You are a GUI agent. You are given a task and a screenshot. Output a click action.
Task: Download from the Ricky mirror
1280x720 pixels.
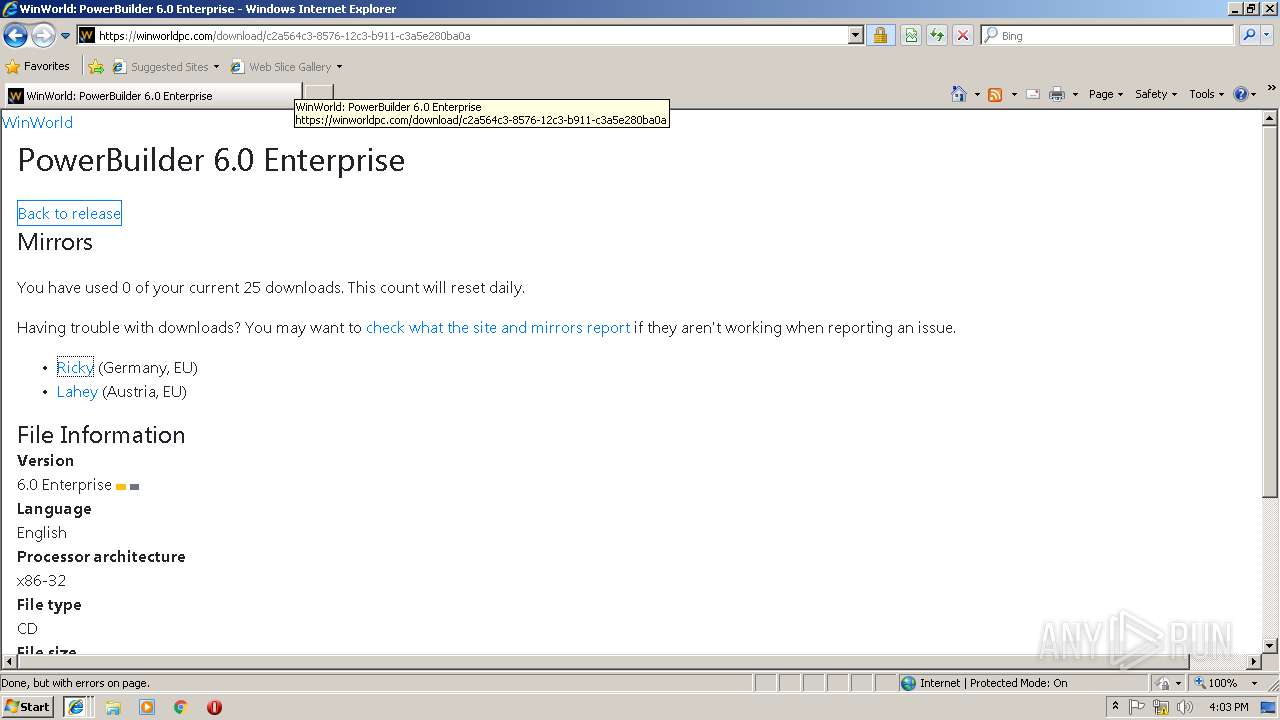coord(75,367)
